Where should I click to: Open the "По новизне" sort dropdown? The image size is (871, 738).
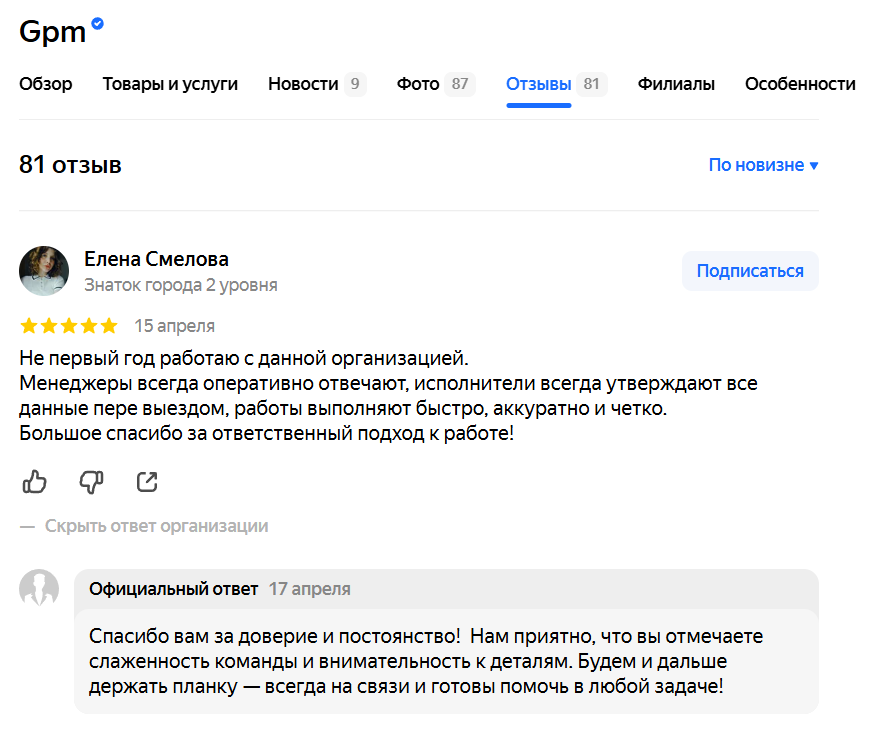click(763, 165)
